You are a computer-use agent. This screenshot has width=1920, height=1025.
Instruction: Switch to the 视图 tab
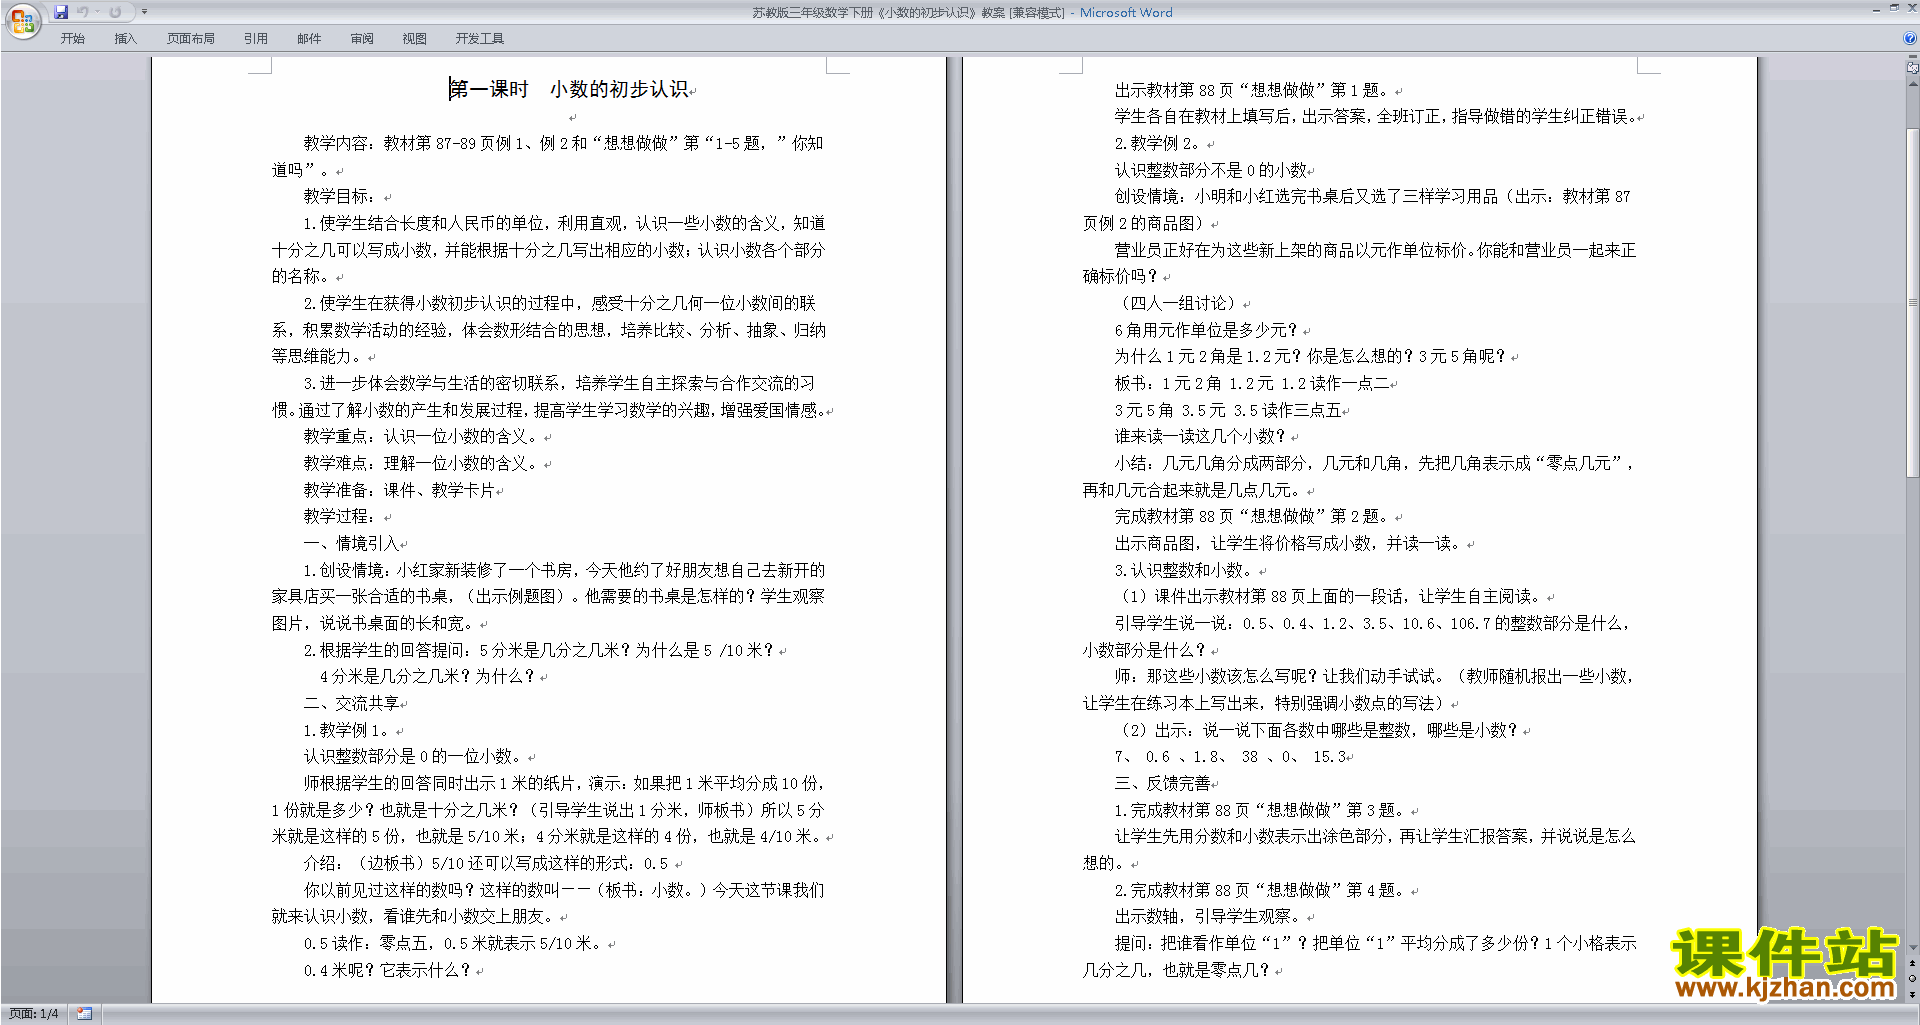click(414, 39)
